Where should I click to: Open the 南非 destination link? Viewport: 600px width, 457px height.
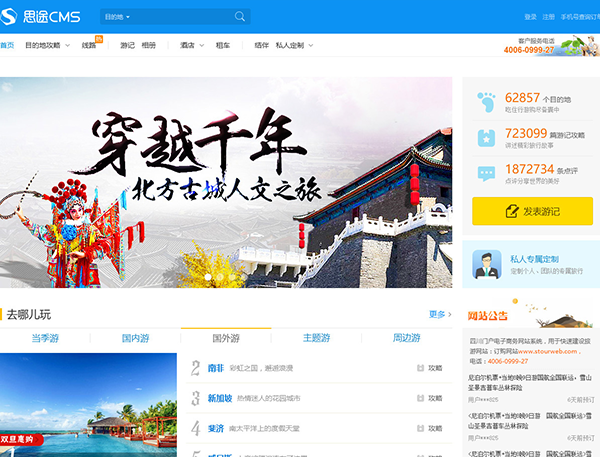click(215, 368)
